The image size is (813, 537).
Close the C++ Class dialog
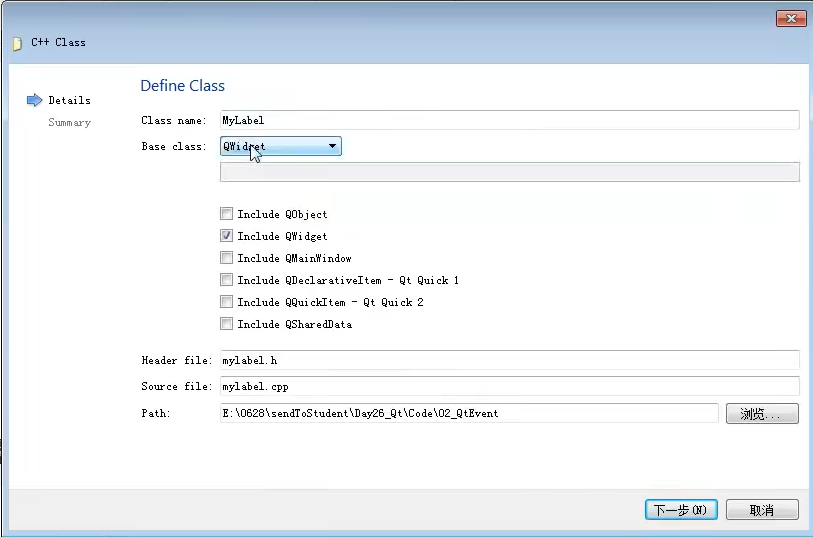[791, 18]
